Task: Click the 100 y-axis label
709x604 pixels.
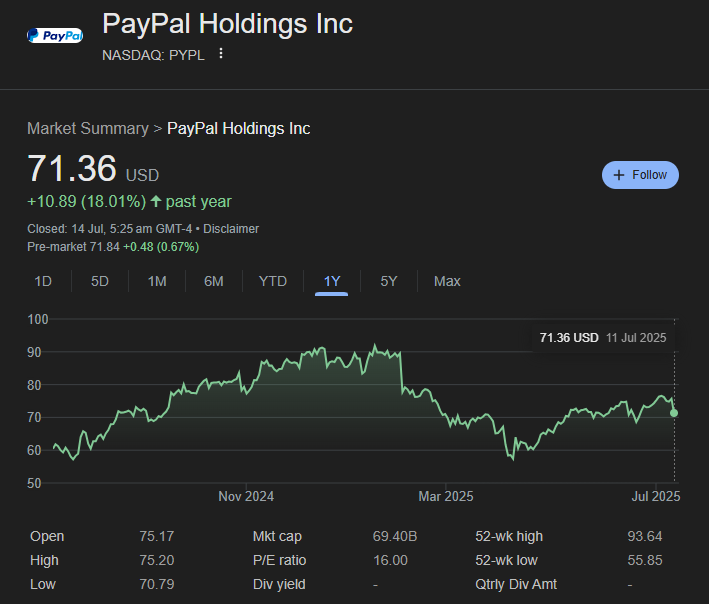Action: [38, 319]
